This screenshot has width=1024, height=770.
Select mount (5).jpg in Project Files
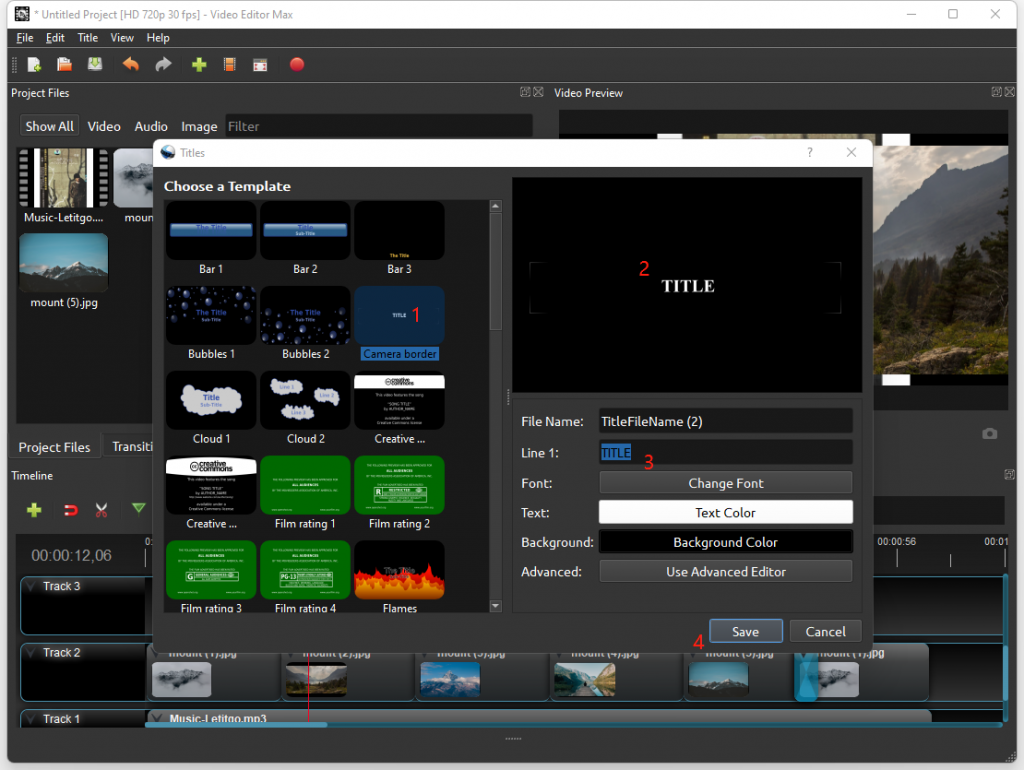pos(64,272)
